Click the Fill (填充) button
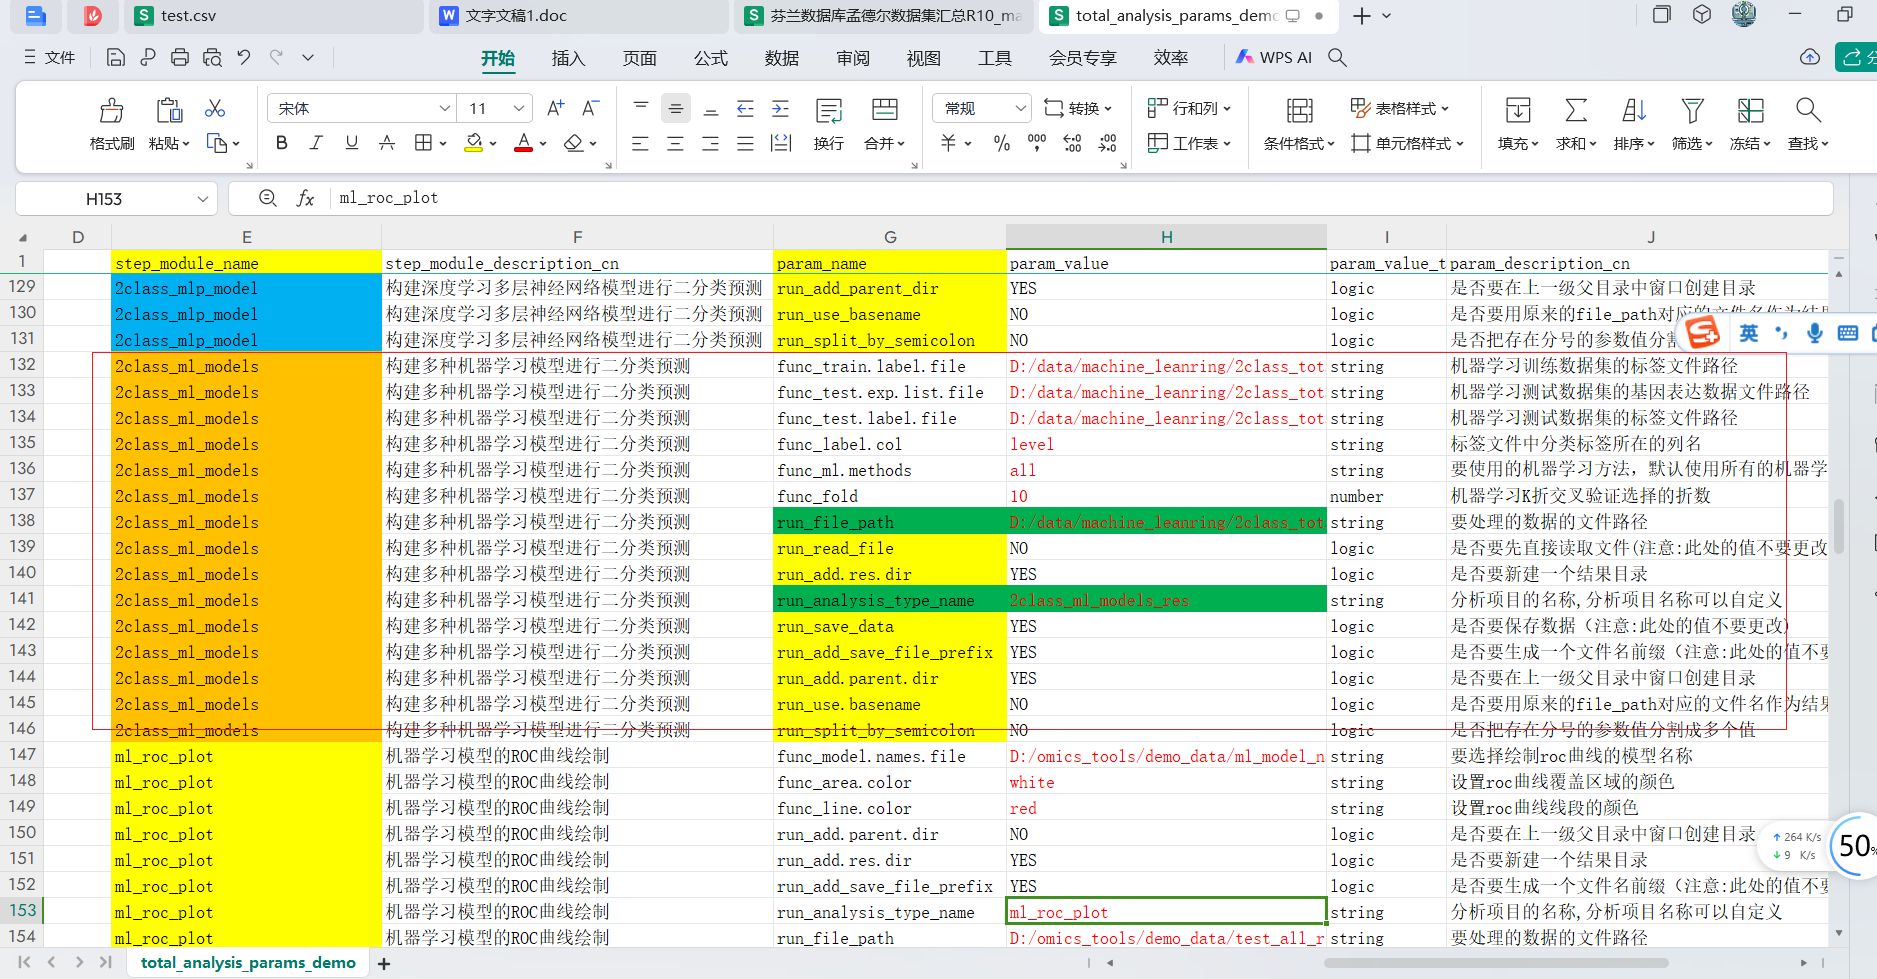The image size is (1877, 979). pyautogui.click(x=1518, y=124)
